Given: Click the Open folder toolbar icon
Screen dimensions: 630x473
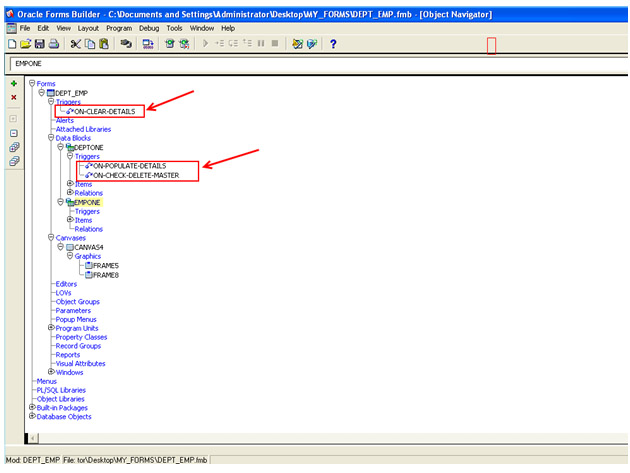Looking at the screenshot, I should [x=26, y=44].
